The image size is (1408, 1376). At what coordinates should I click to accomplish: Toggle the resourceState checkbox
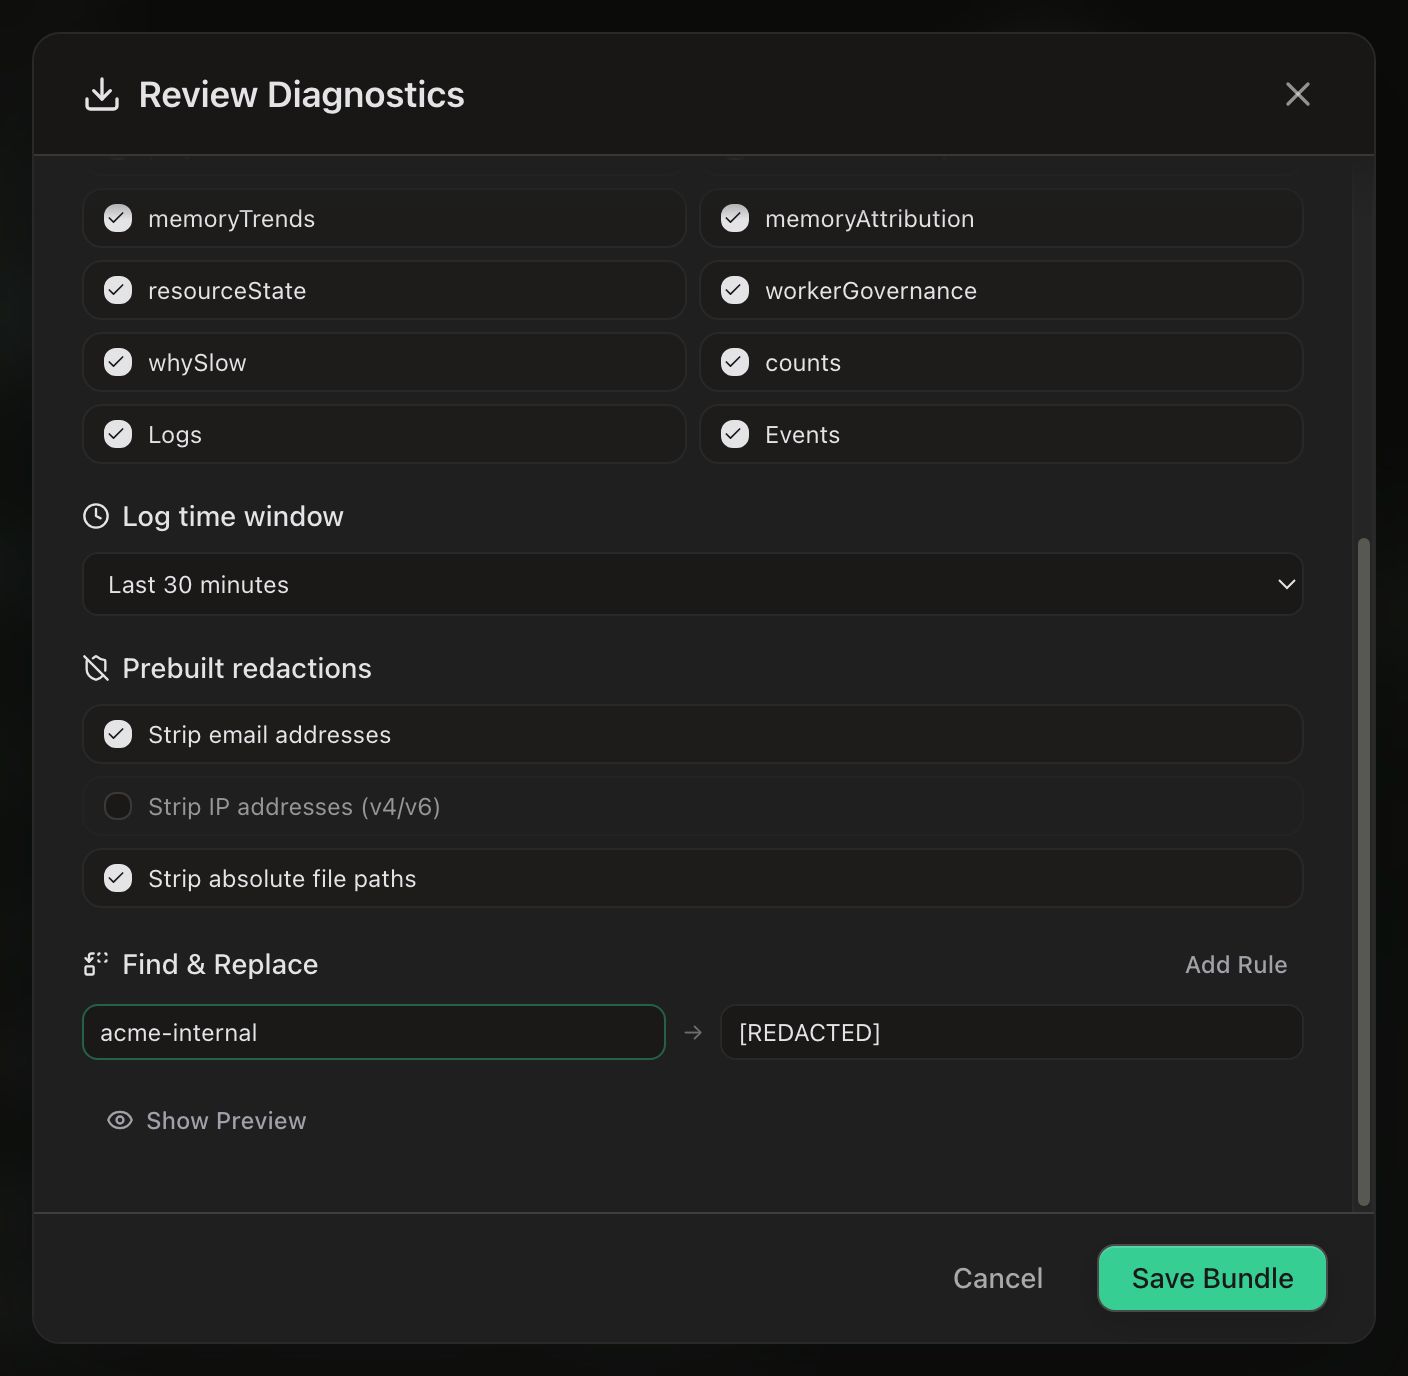118,290
